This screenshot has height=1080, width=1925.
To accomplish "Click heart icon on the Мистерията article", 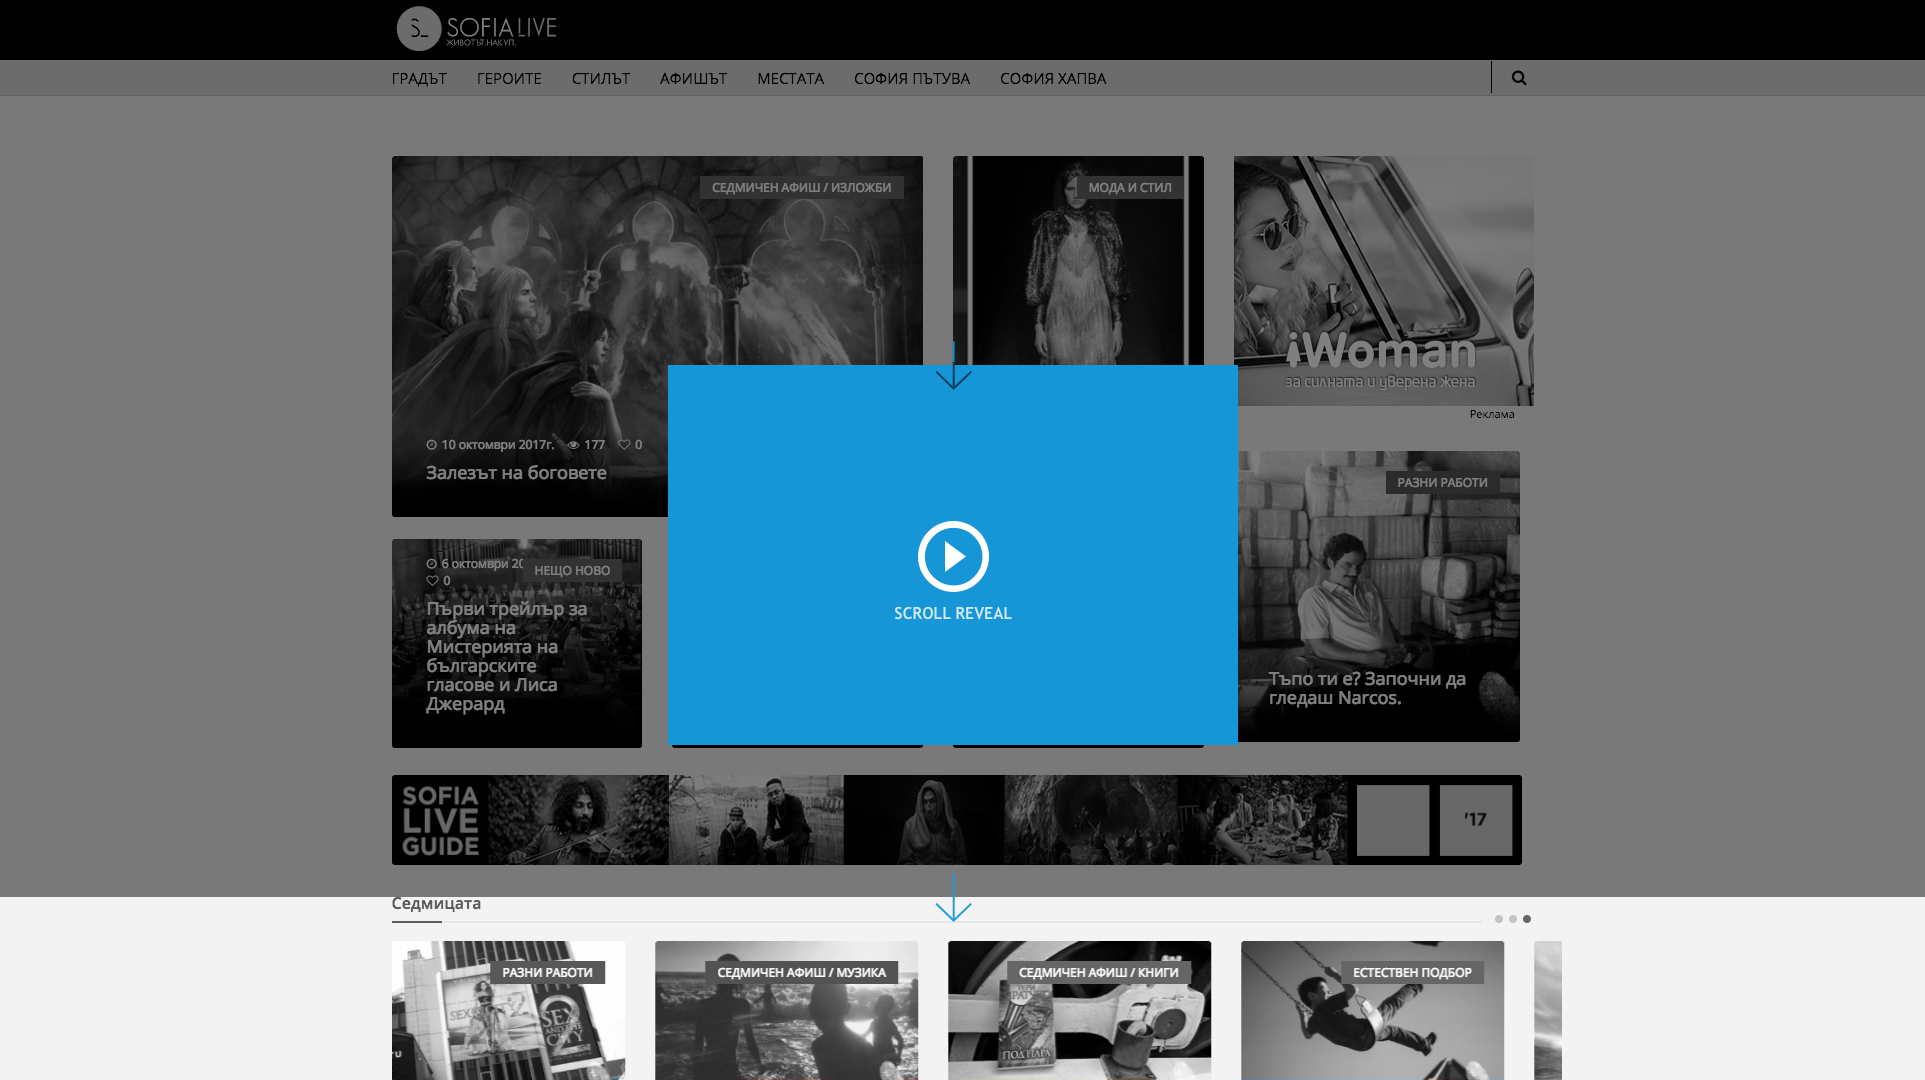I will click(x=432, y=581).
